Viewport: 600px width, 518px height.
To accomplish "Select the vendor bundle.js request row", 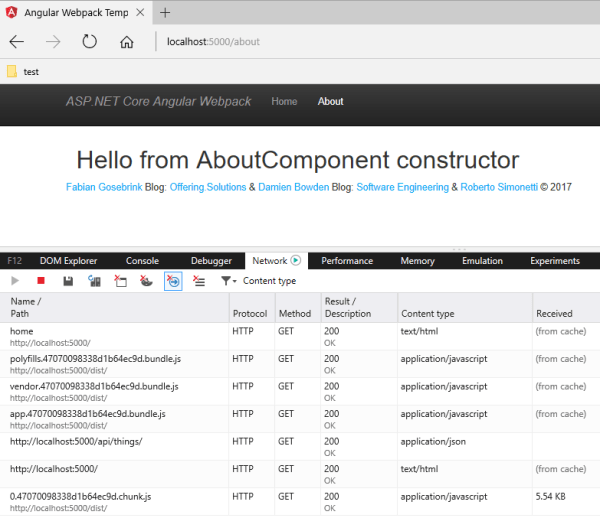I will [300, 392].
